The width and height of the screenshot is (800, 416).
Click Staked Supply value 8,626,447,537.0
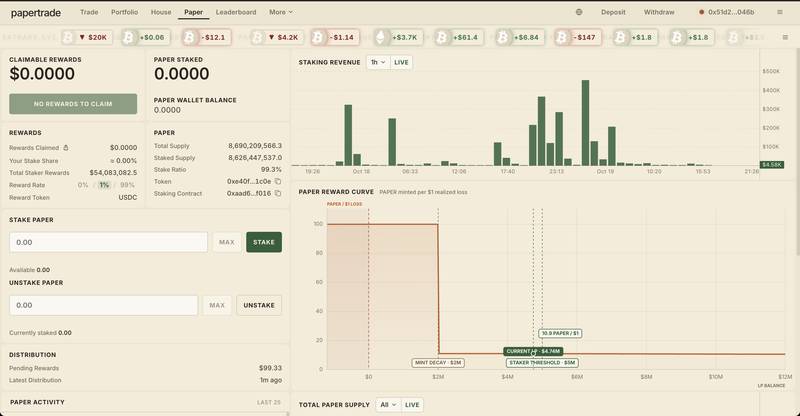point(255,158)
